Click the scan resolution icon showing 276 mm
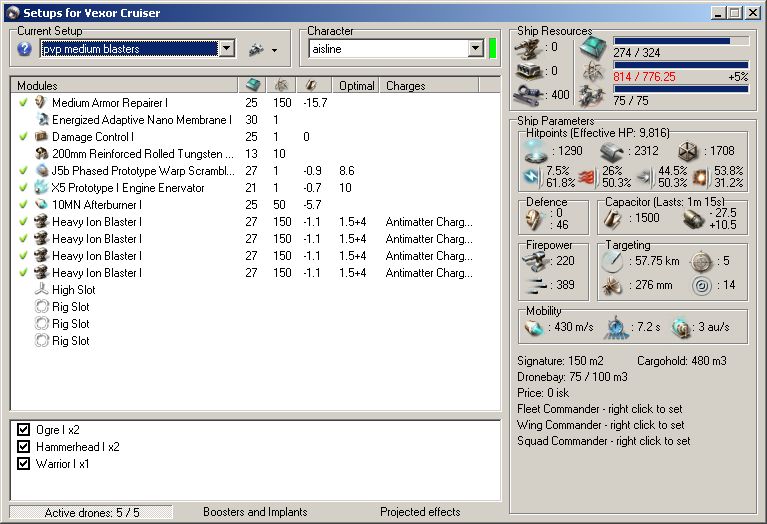This screenshot has width=767, height=524. point(611,285)
